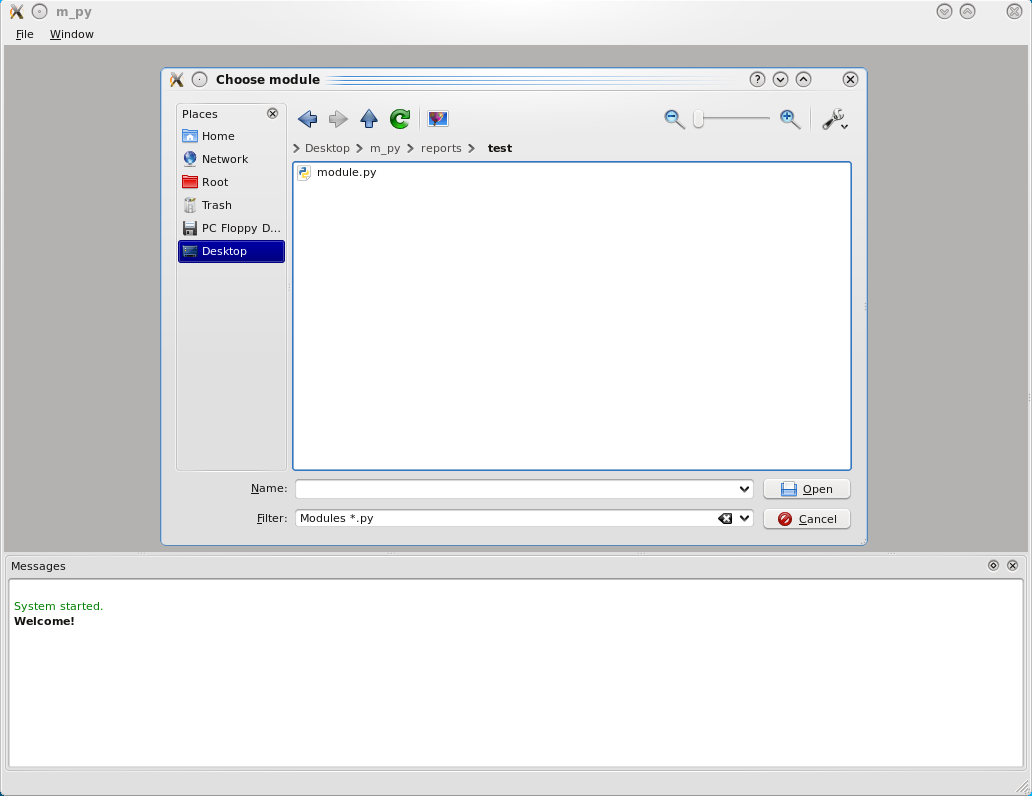Go to parent folder with up arrow
Image resolution: width=1032 pixels, height=796 pixels.
click(369, 119)
